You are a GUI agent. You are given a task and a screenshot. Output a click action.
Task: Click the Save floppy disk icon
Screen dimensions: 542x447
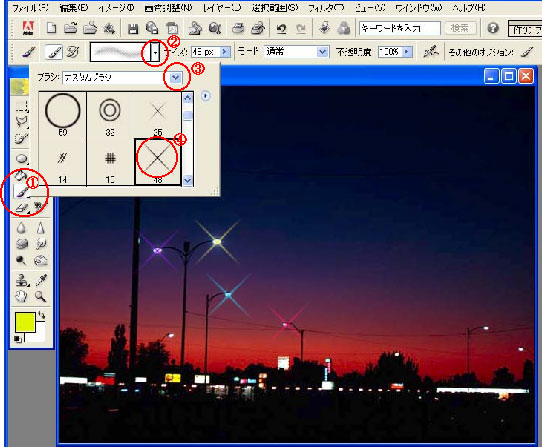point(133,29)
